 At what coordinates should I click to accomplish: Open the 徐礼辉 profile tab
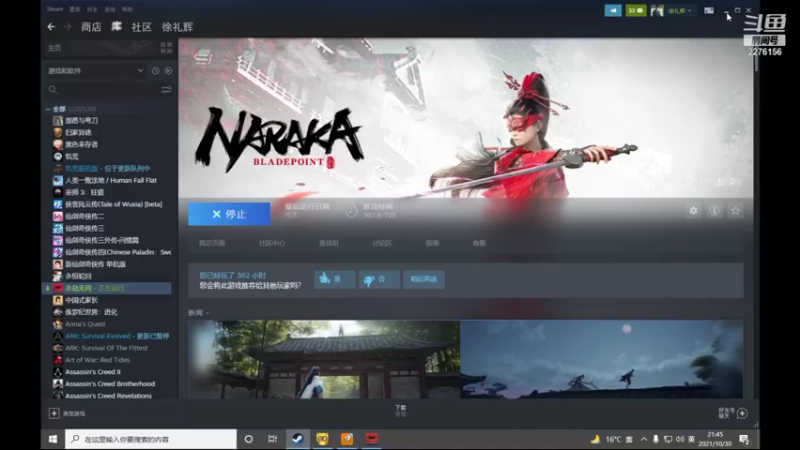coord(177,27)
